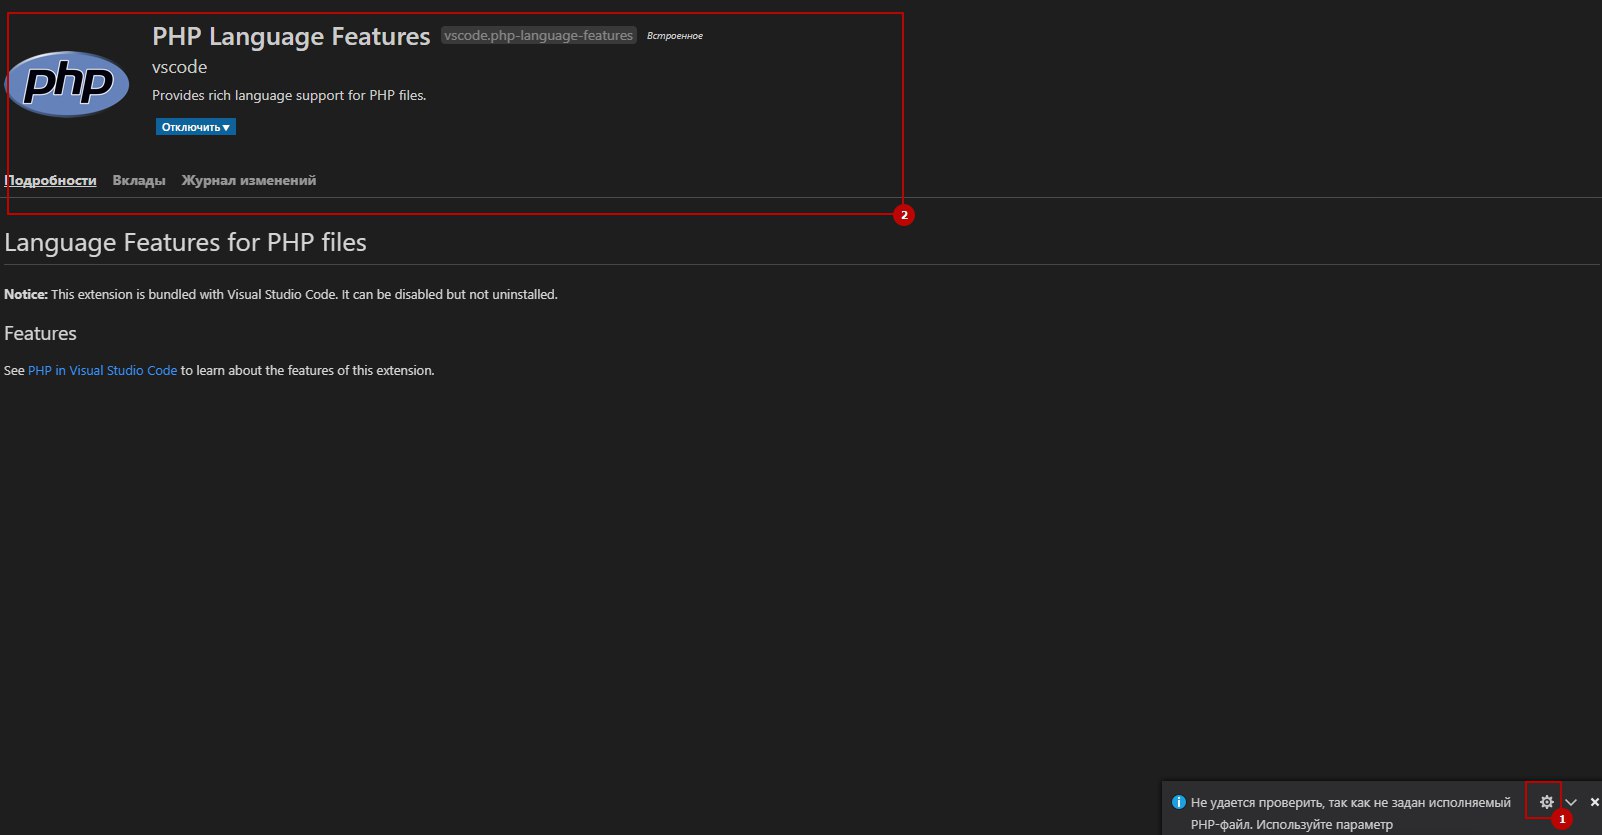The image size is (1602, 835).
Task: Open the Отключить dropdown button
Action: tap(196, 127)
